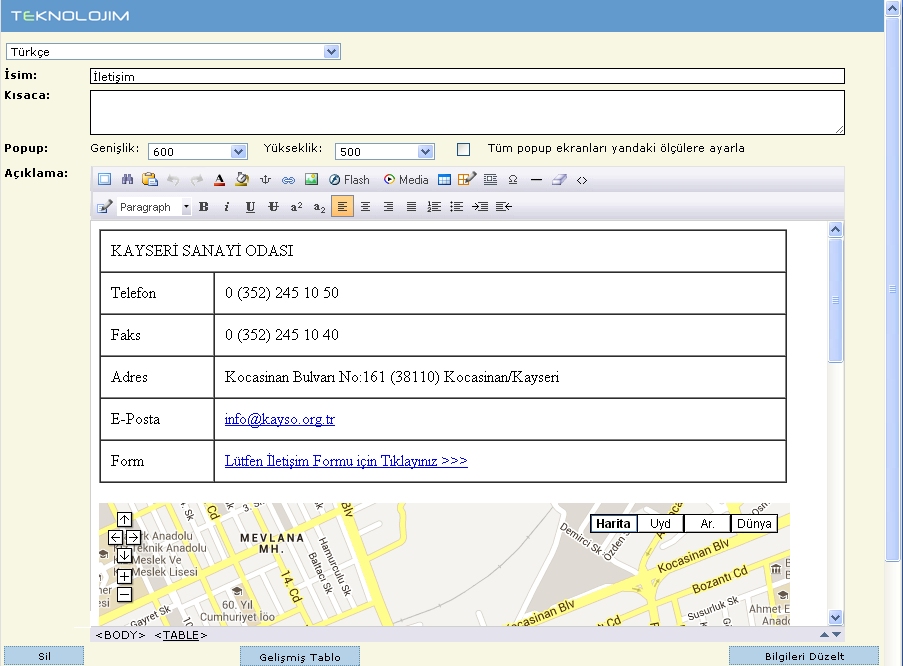Screen dimensions: 903x666
Task: Click the insert image icon
Action: click(x=312, y=180)
